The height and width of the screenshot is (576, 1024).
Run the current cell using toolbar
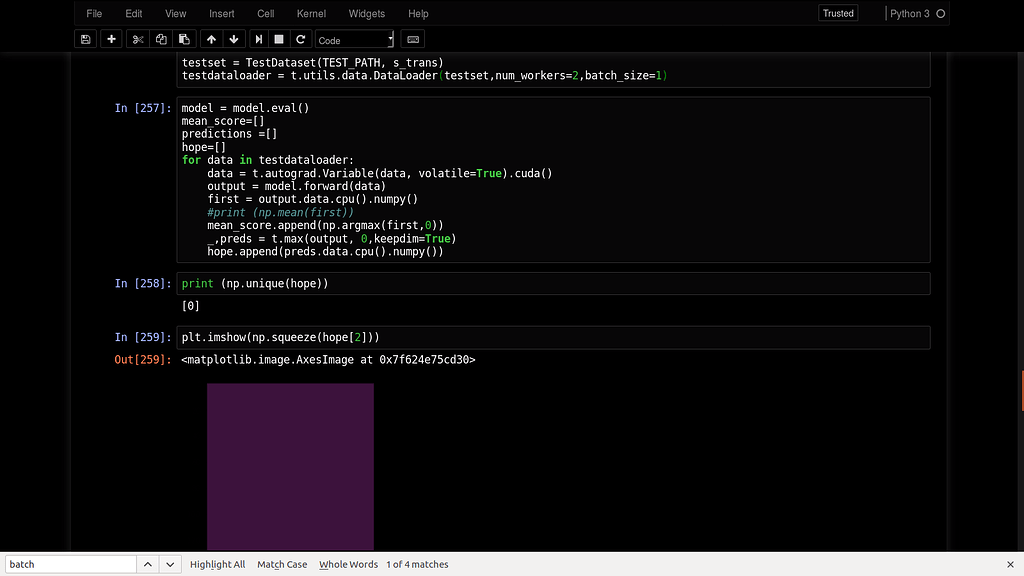259,39
